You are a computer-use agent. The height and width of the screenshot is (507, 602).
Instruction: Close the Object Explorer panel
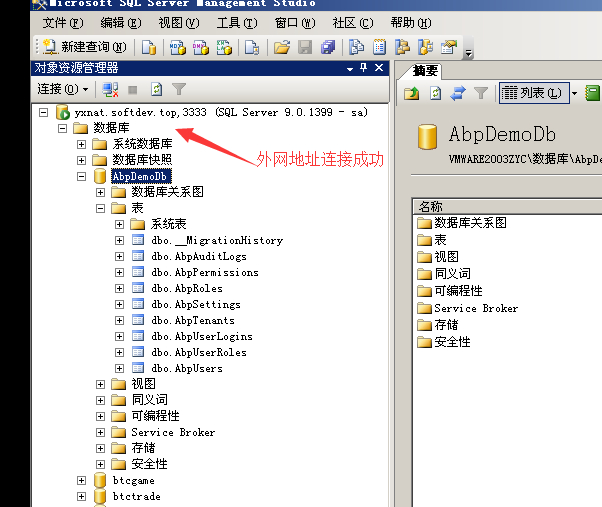(379, 68)
